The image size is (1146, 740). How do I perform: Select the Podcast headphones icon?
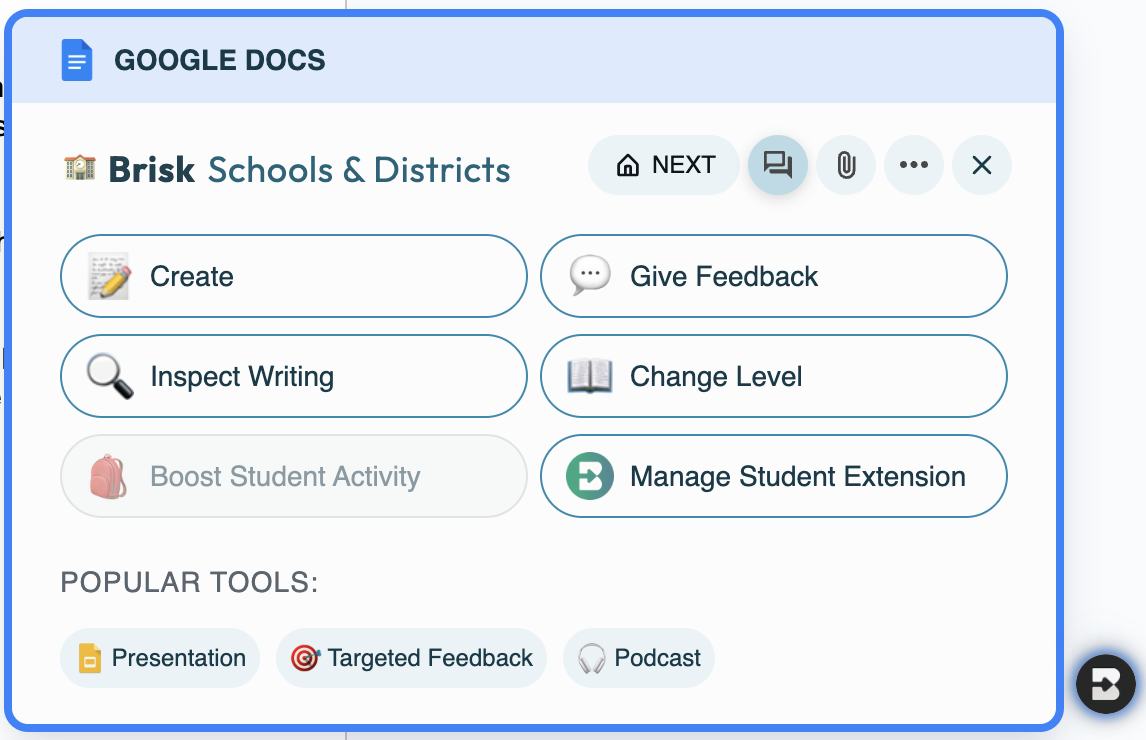click(x=591, y=658)
